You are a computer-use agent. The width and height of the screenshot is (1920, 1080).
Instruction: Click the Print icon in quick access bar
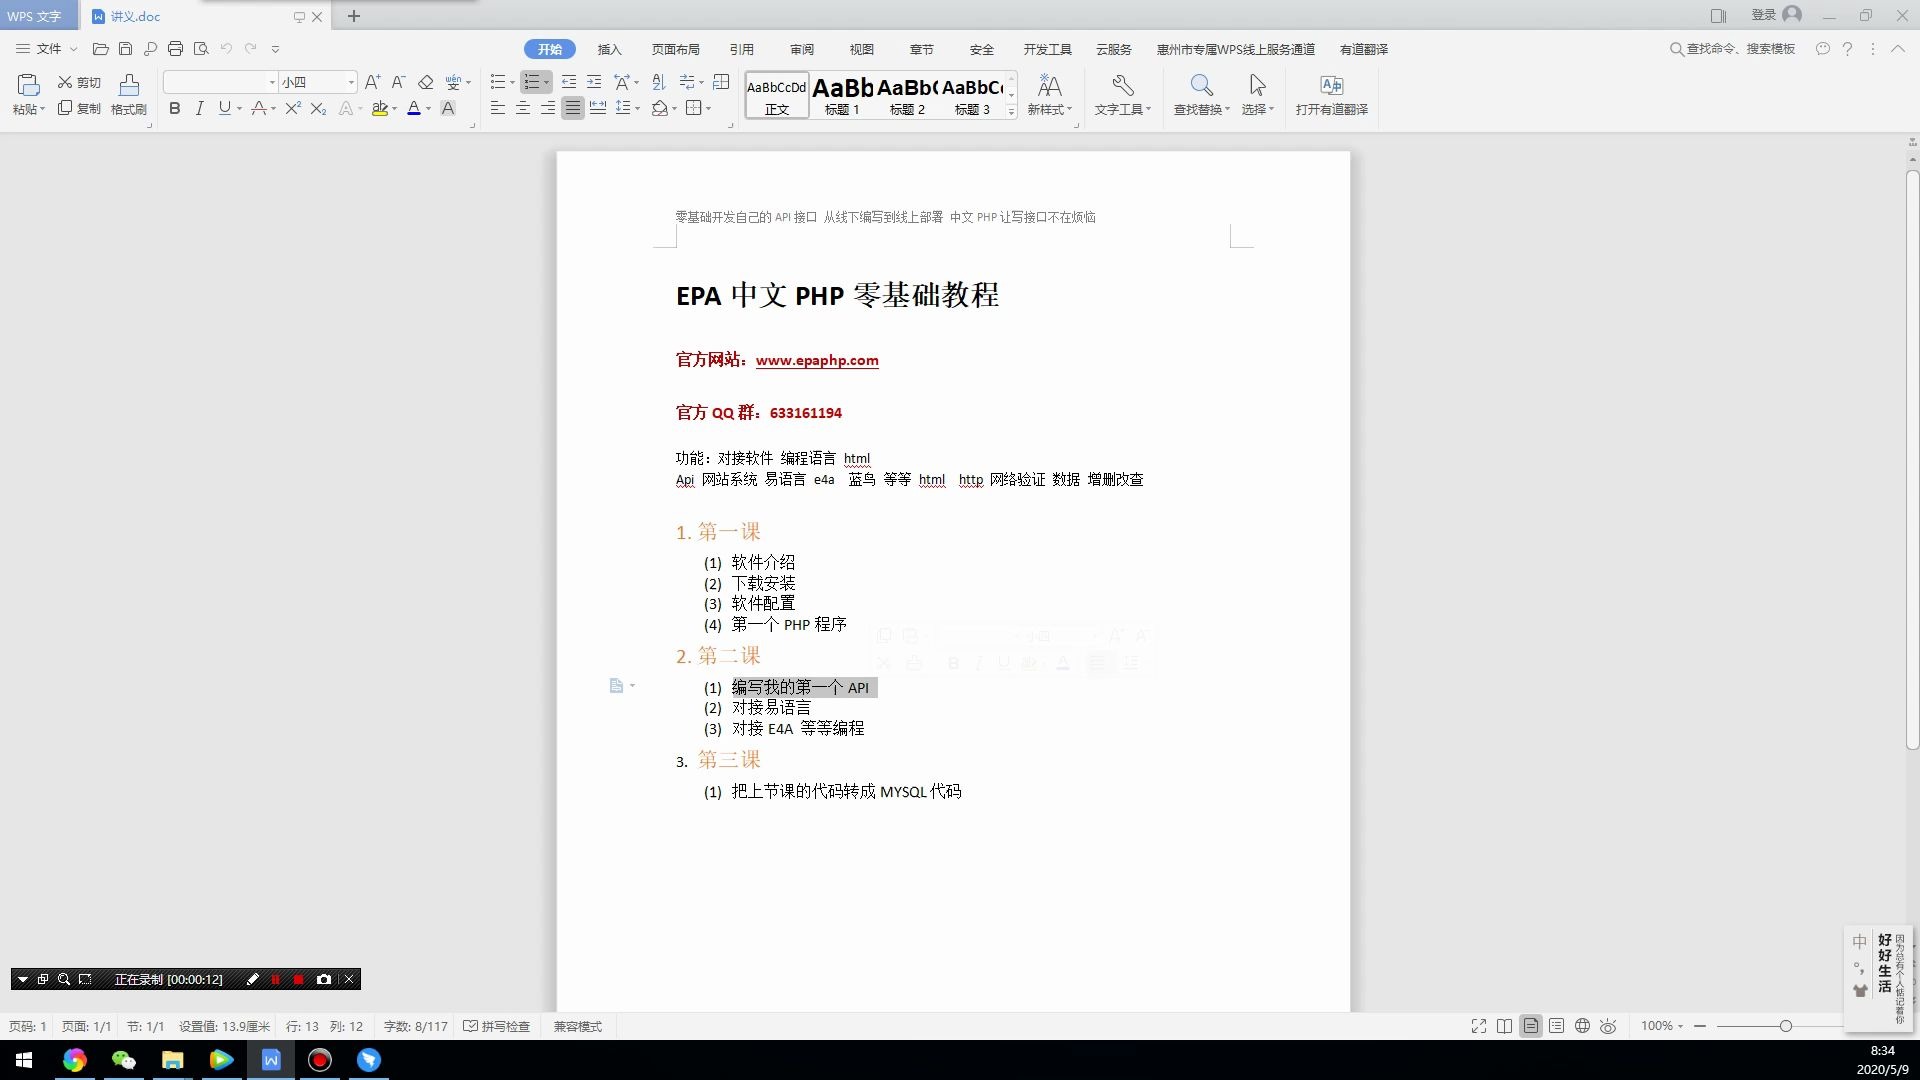pos(176,48)
